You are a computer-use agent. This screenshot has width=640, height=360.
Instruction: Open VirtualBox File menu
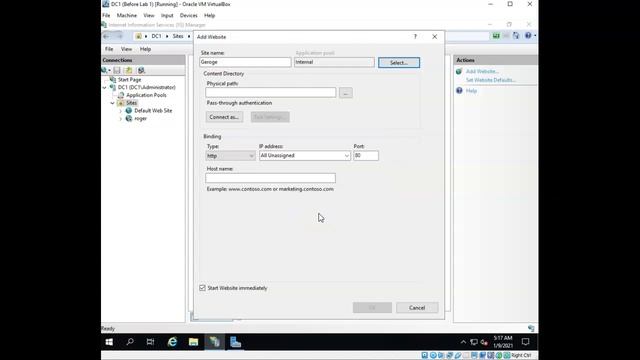[106, 16]
